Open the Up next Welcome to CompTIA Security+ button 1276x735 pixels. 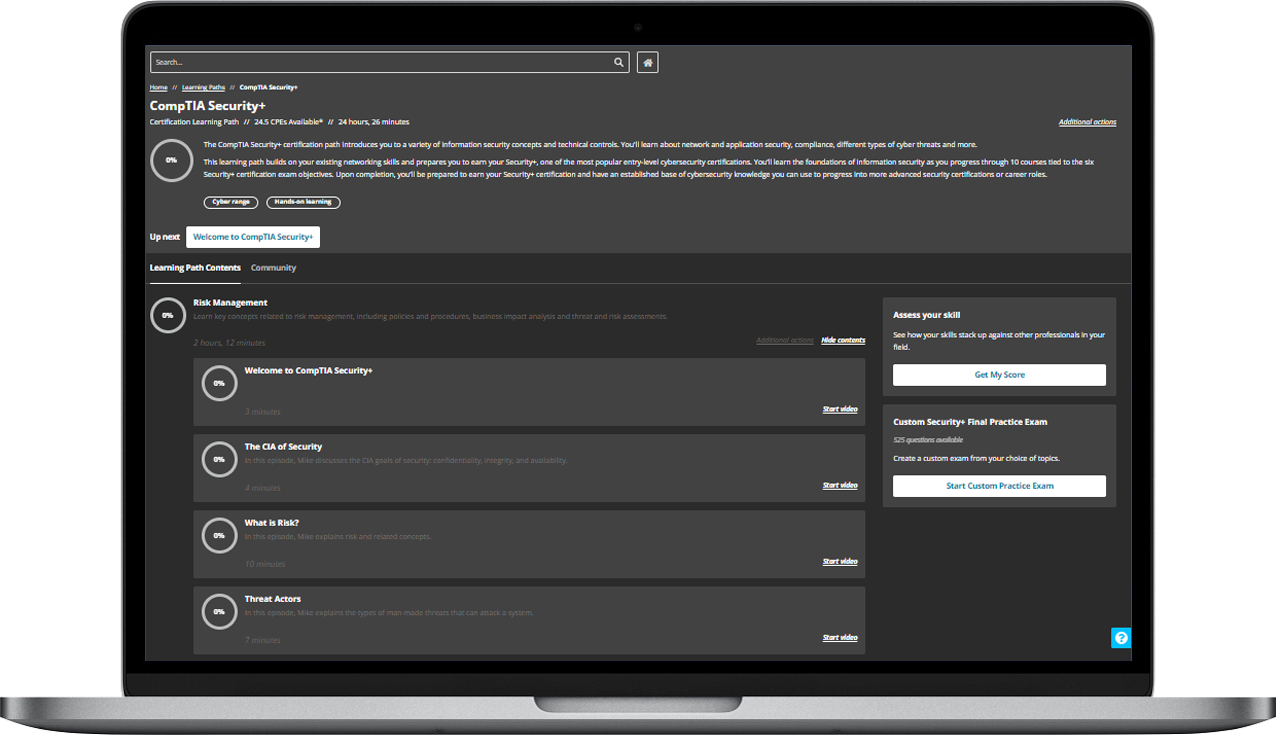pos(253,237)
